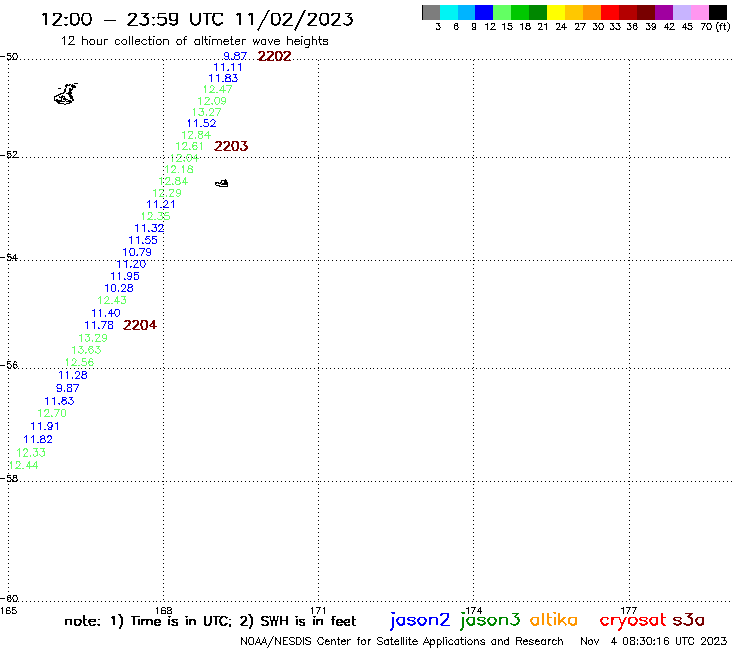Screen dimensions: 740x650
Task: Select the wave height value 12.43
Action: (112, 300)
